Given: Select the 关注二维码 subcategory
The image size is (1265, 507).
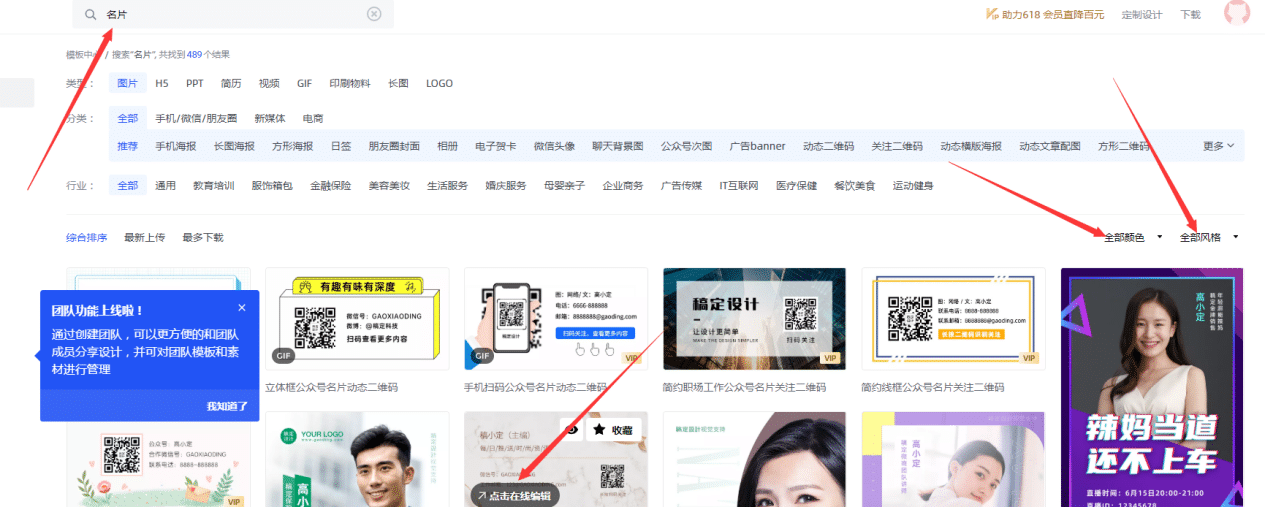Looking at the screenshot, I should coord(897,146).
